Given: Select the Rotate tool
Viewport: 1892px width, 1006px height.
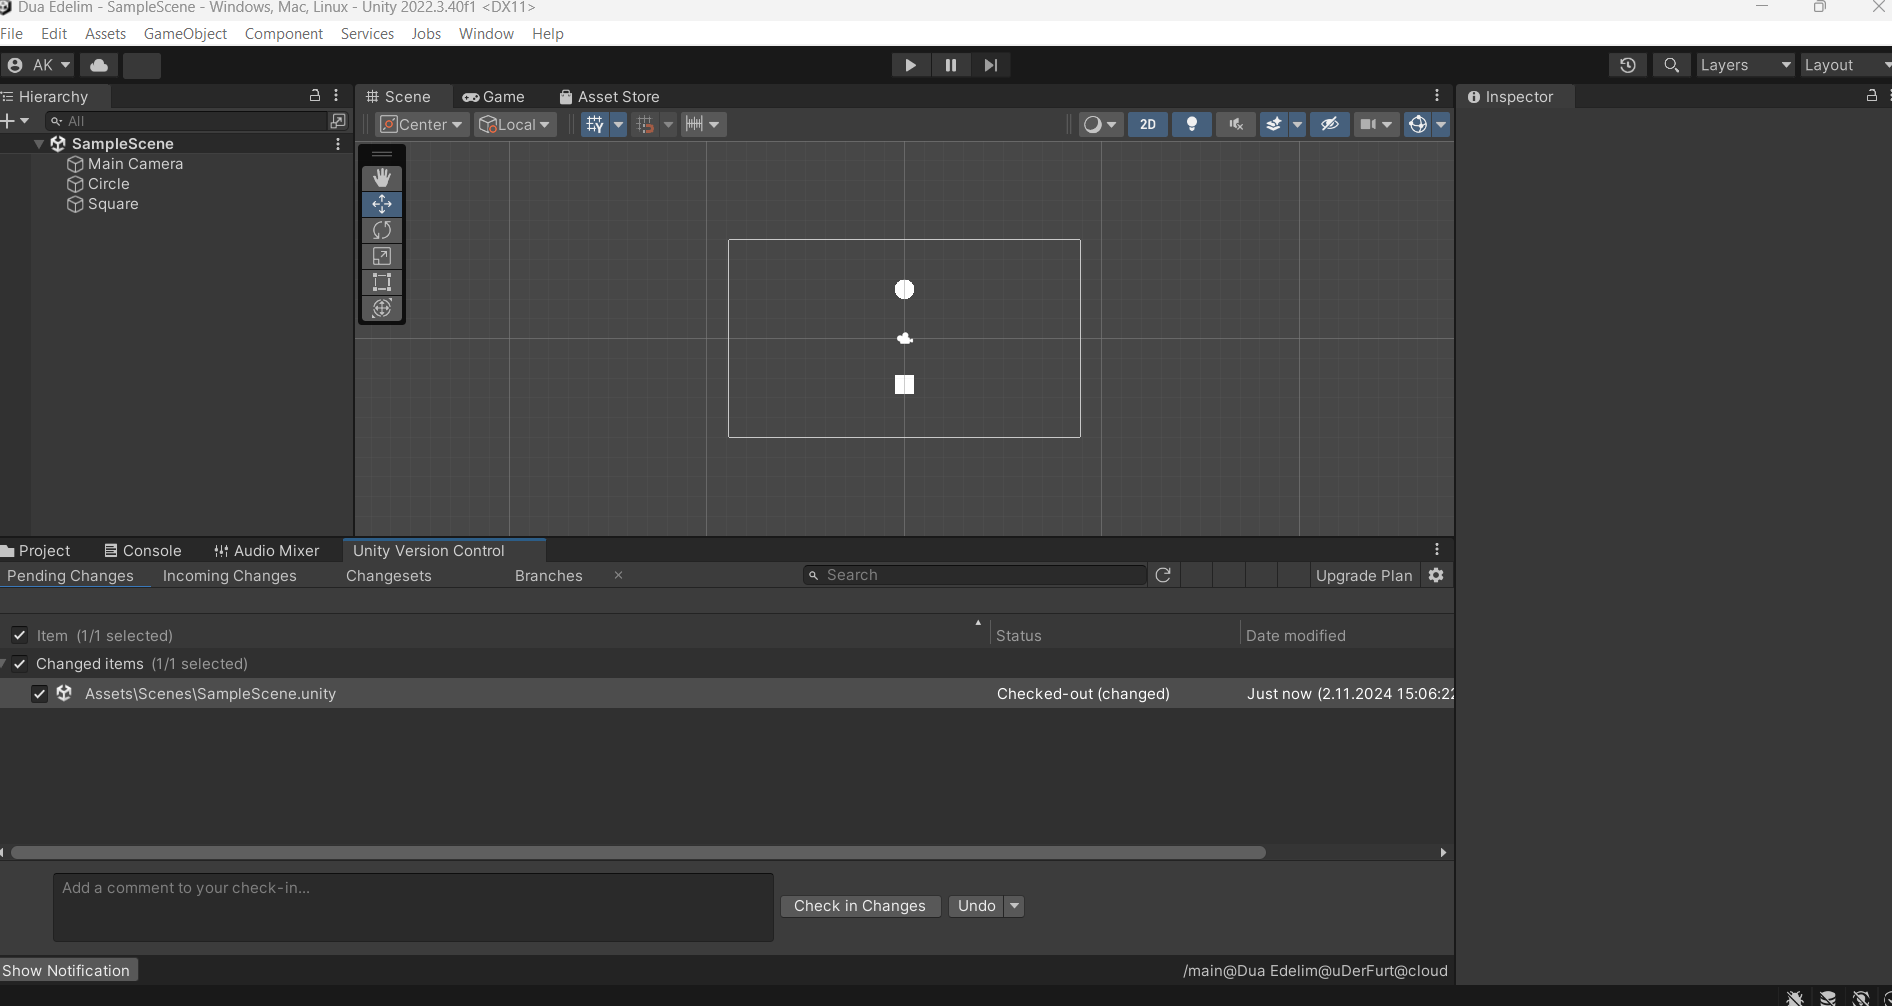Looking at the screenshot, I should [382, 230].
